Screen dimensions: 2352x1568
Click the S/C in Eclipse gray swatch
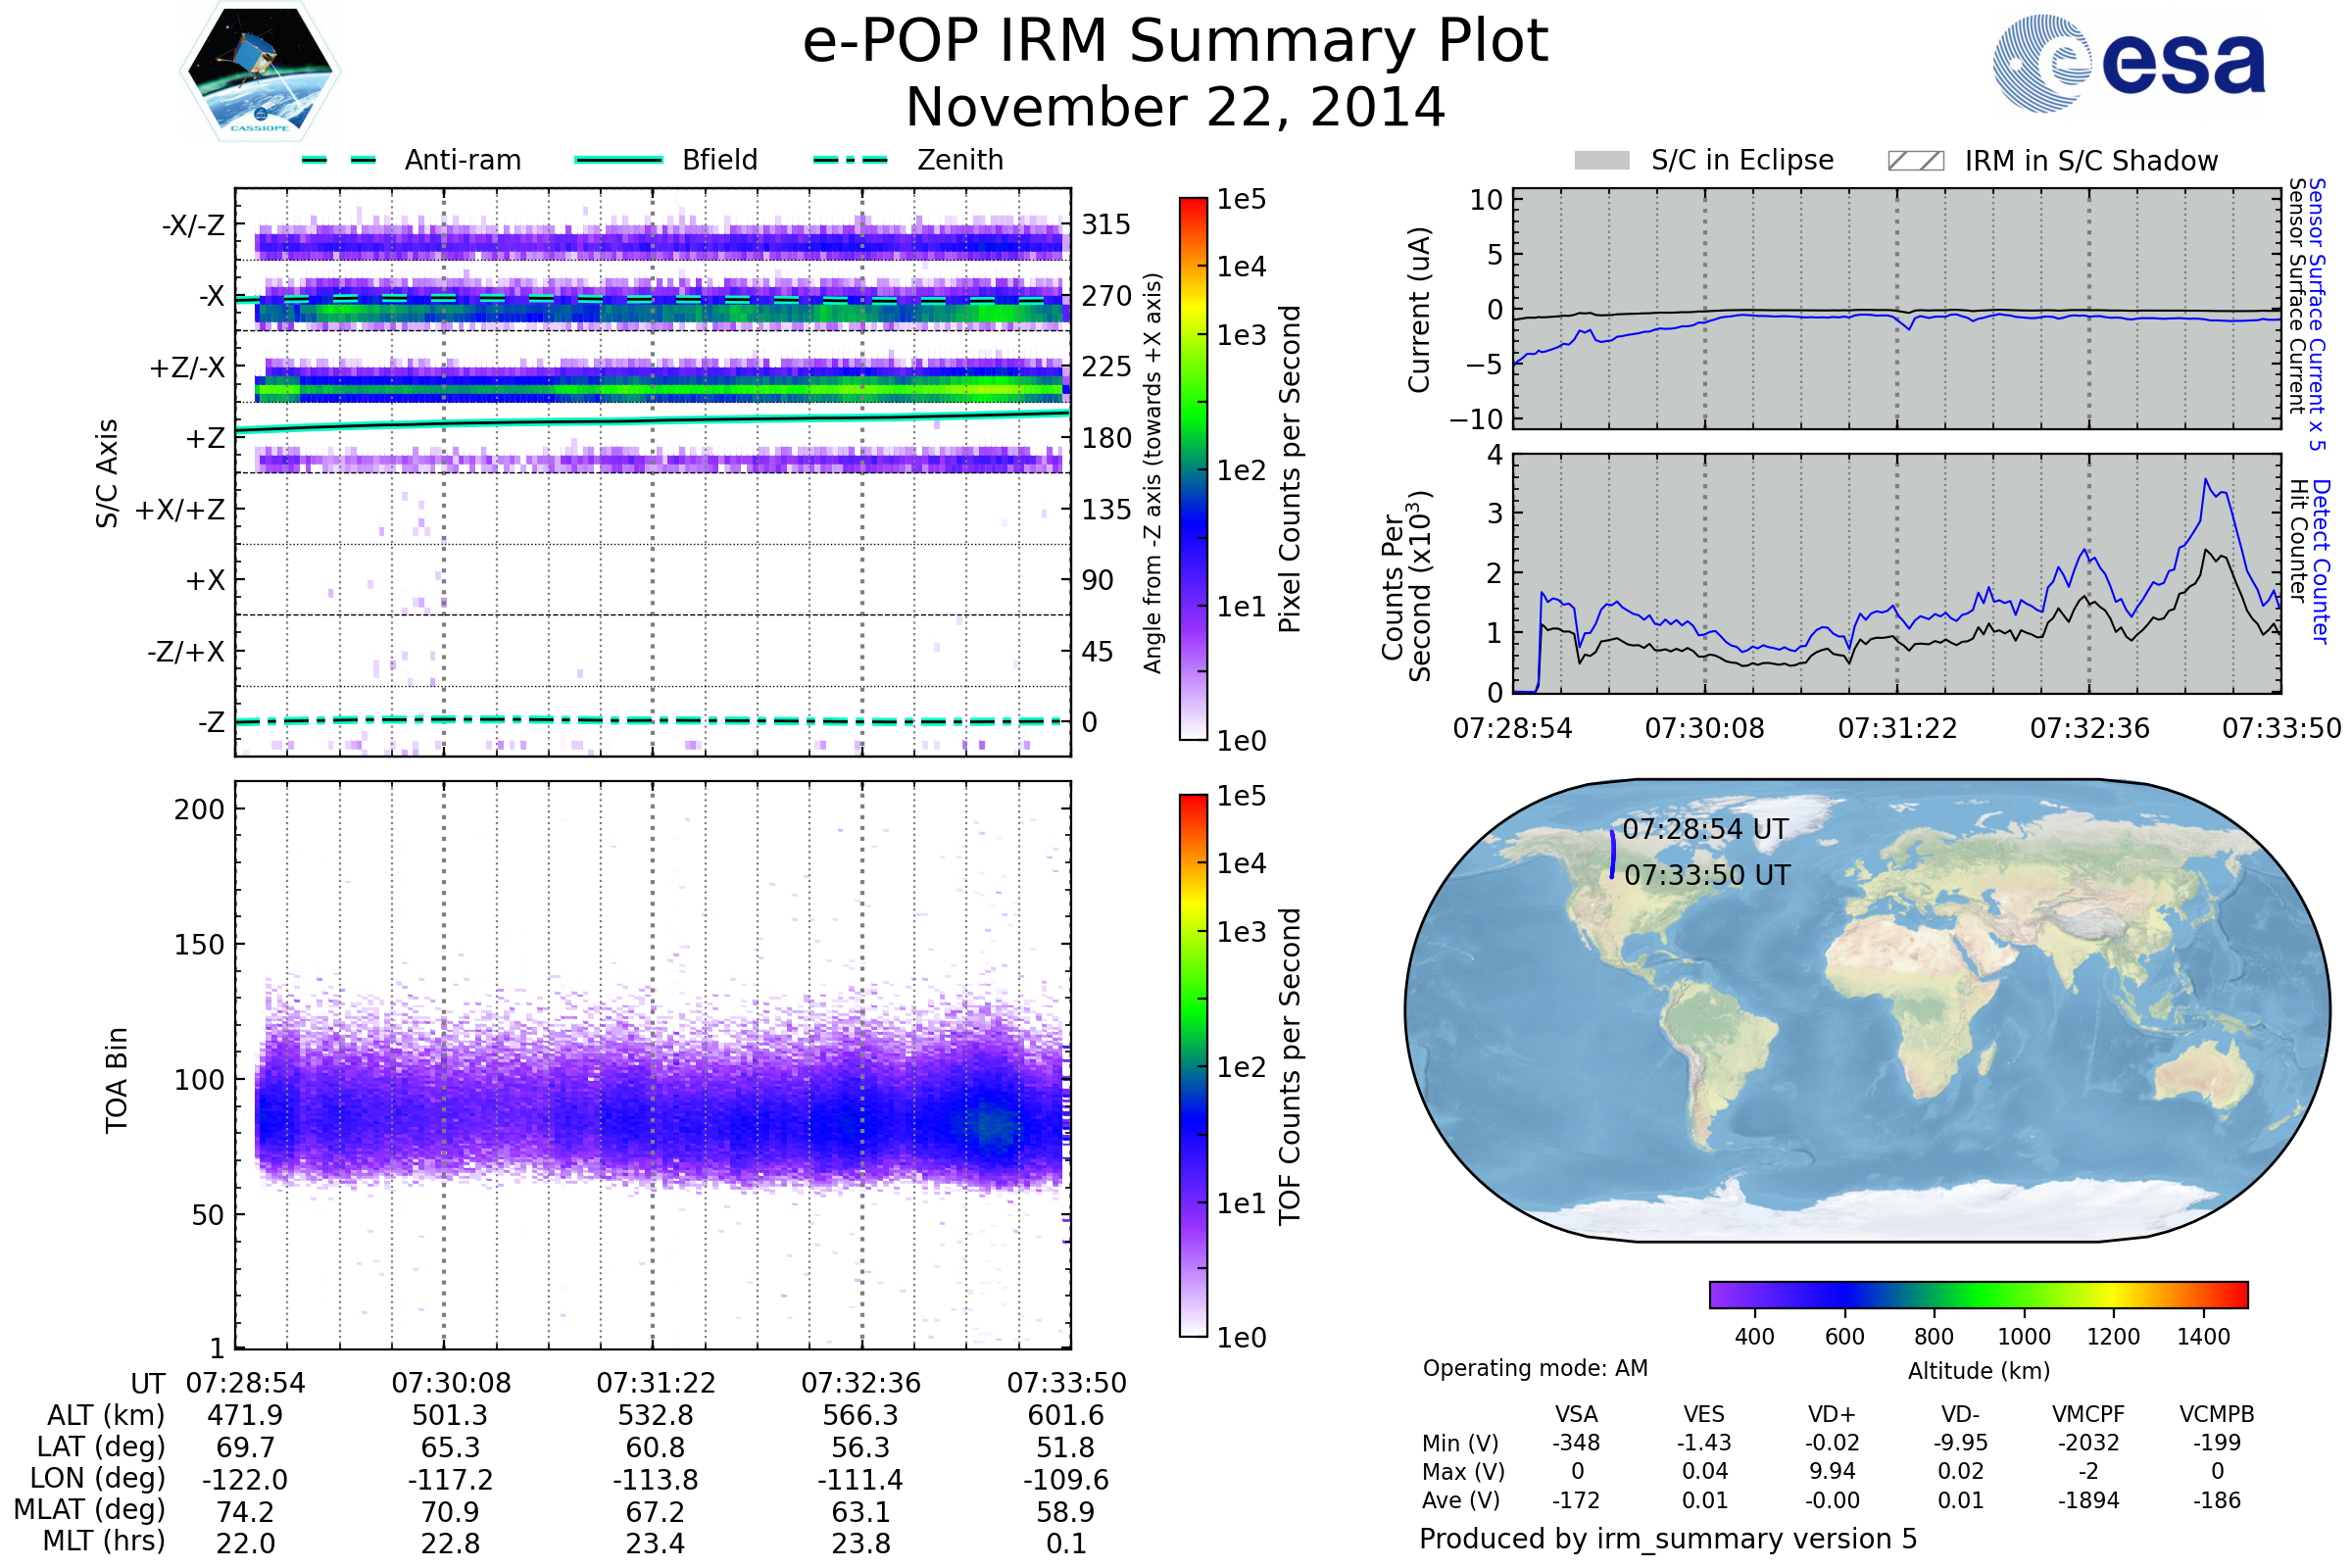[1601, 161]
